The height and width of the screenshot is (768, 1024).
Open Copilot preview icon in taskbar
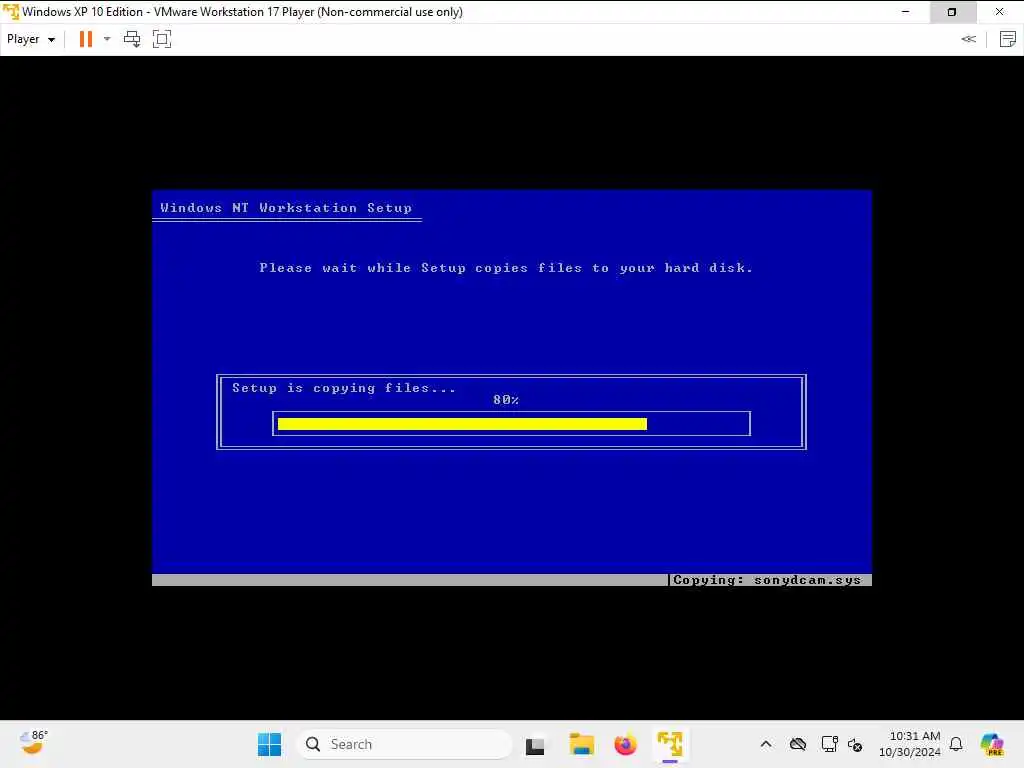tap(992, 744)
